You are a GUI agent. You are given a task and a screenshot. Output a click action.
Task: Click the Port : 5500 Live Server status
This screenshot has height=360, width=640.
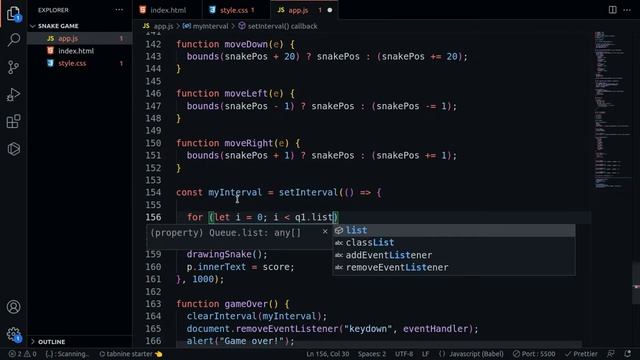pyautogui.click(x=534, y=354)
